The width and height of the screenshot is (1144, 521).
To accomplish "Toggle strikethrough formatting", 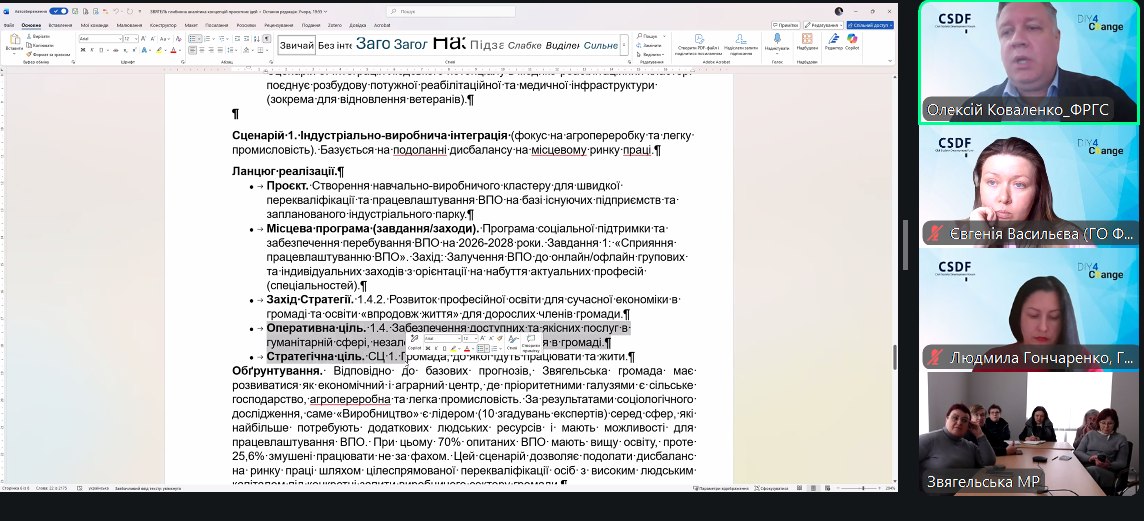I will tap(115, 50).
